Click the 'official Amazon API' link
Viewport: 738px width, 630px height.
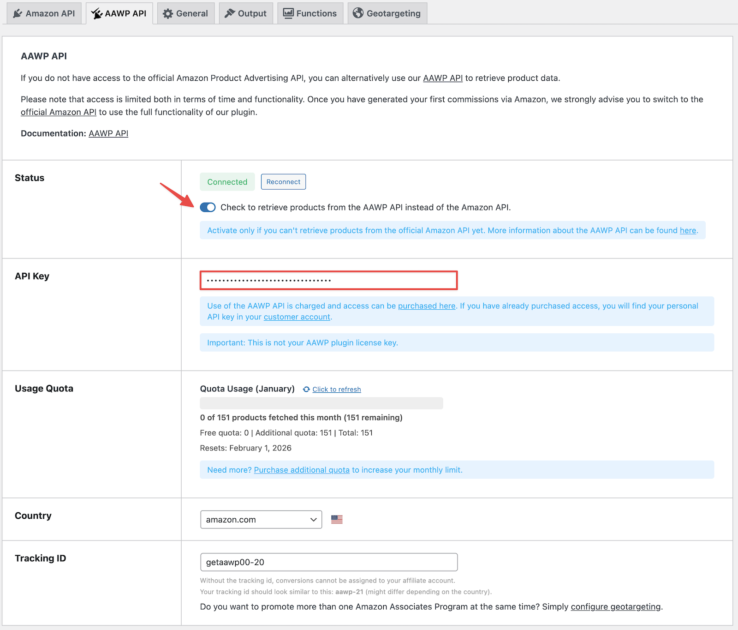click(58, 112)
